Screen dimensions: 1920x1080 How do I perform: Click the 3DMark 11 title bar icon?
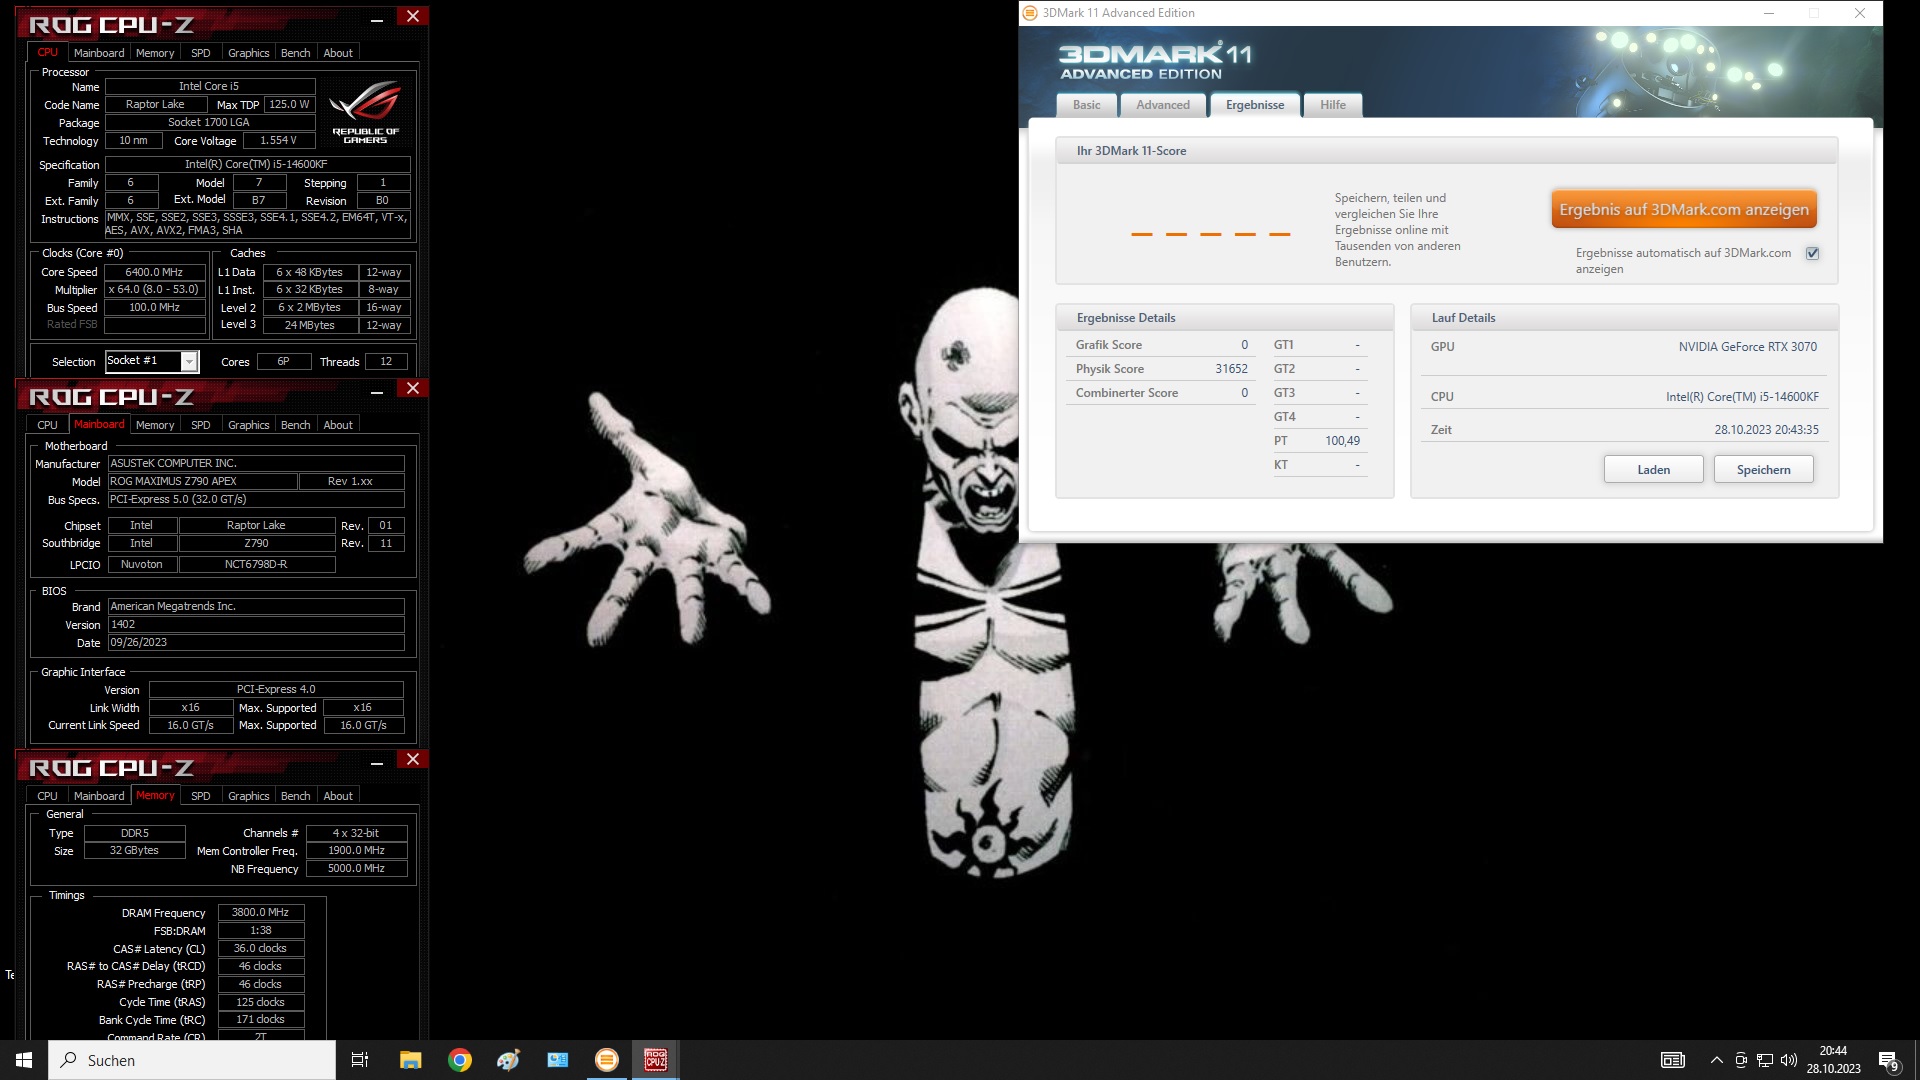1030,13
